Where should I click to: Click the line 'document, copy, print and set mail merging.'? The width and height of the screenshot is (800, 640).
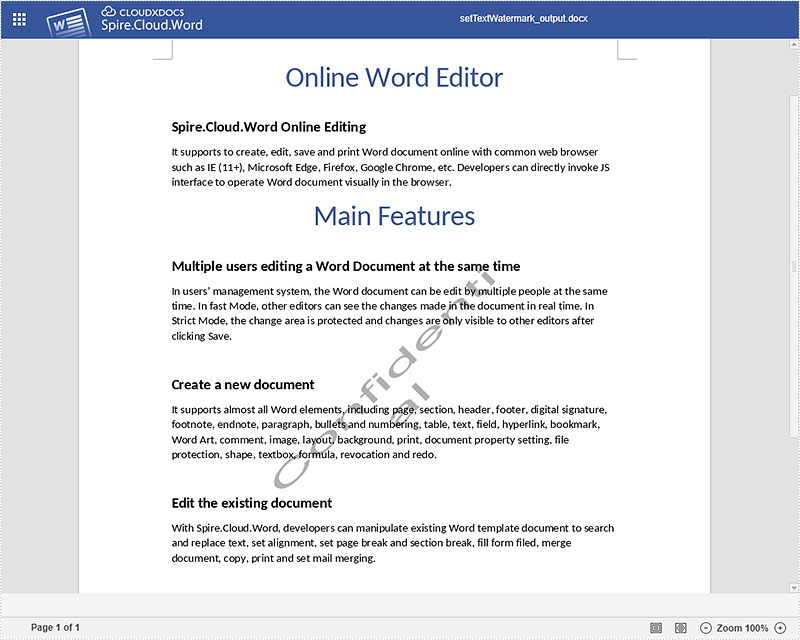tap(273, 558)
